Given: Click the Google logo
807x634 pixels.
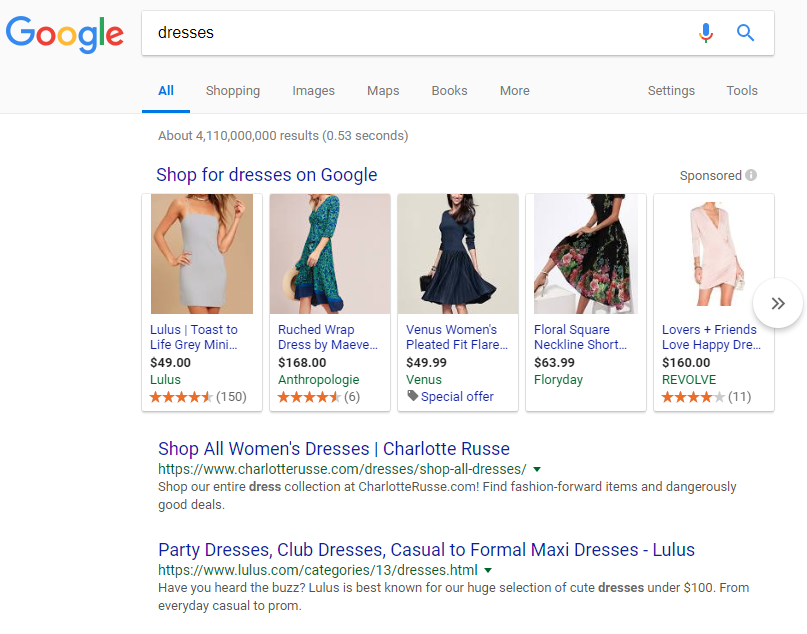Looking at the screenshot, I should [65, 34].
